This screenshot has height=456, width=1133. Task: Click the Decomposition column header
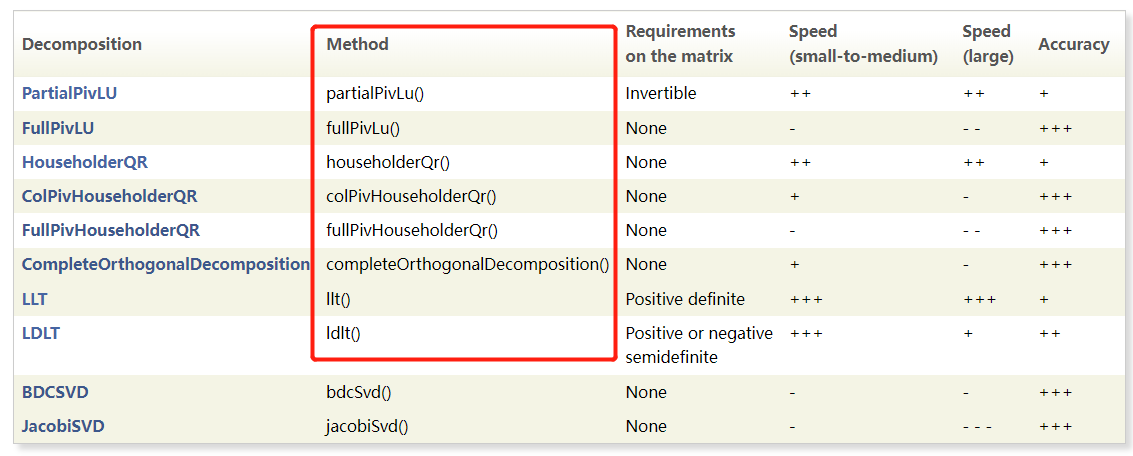82,44
